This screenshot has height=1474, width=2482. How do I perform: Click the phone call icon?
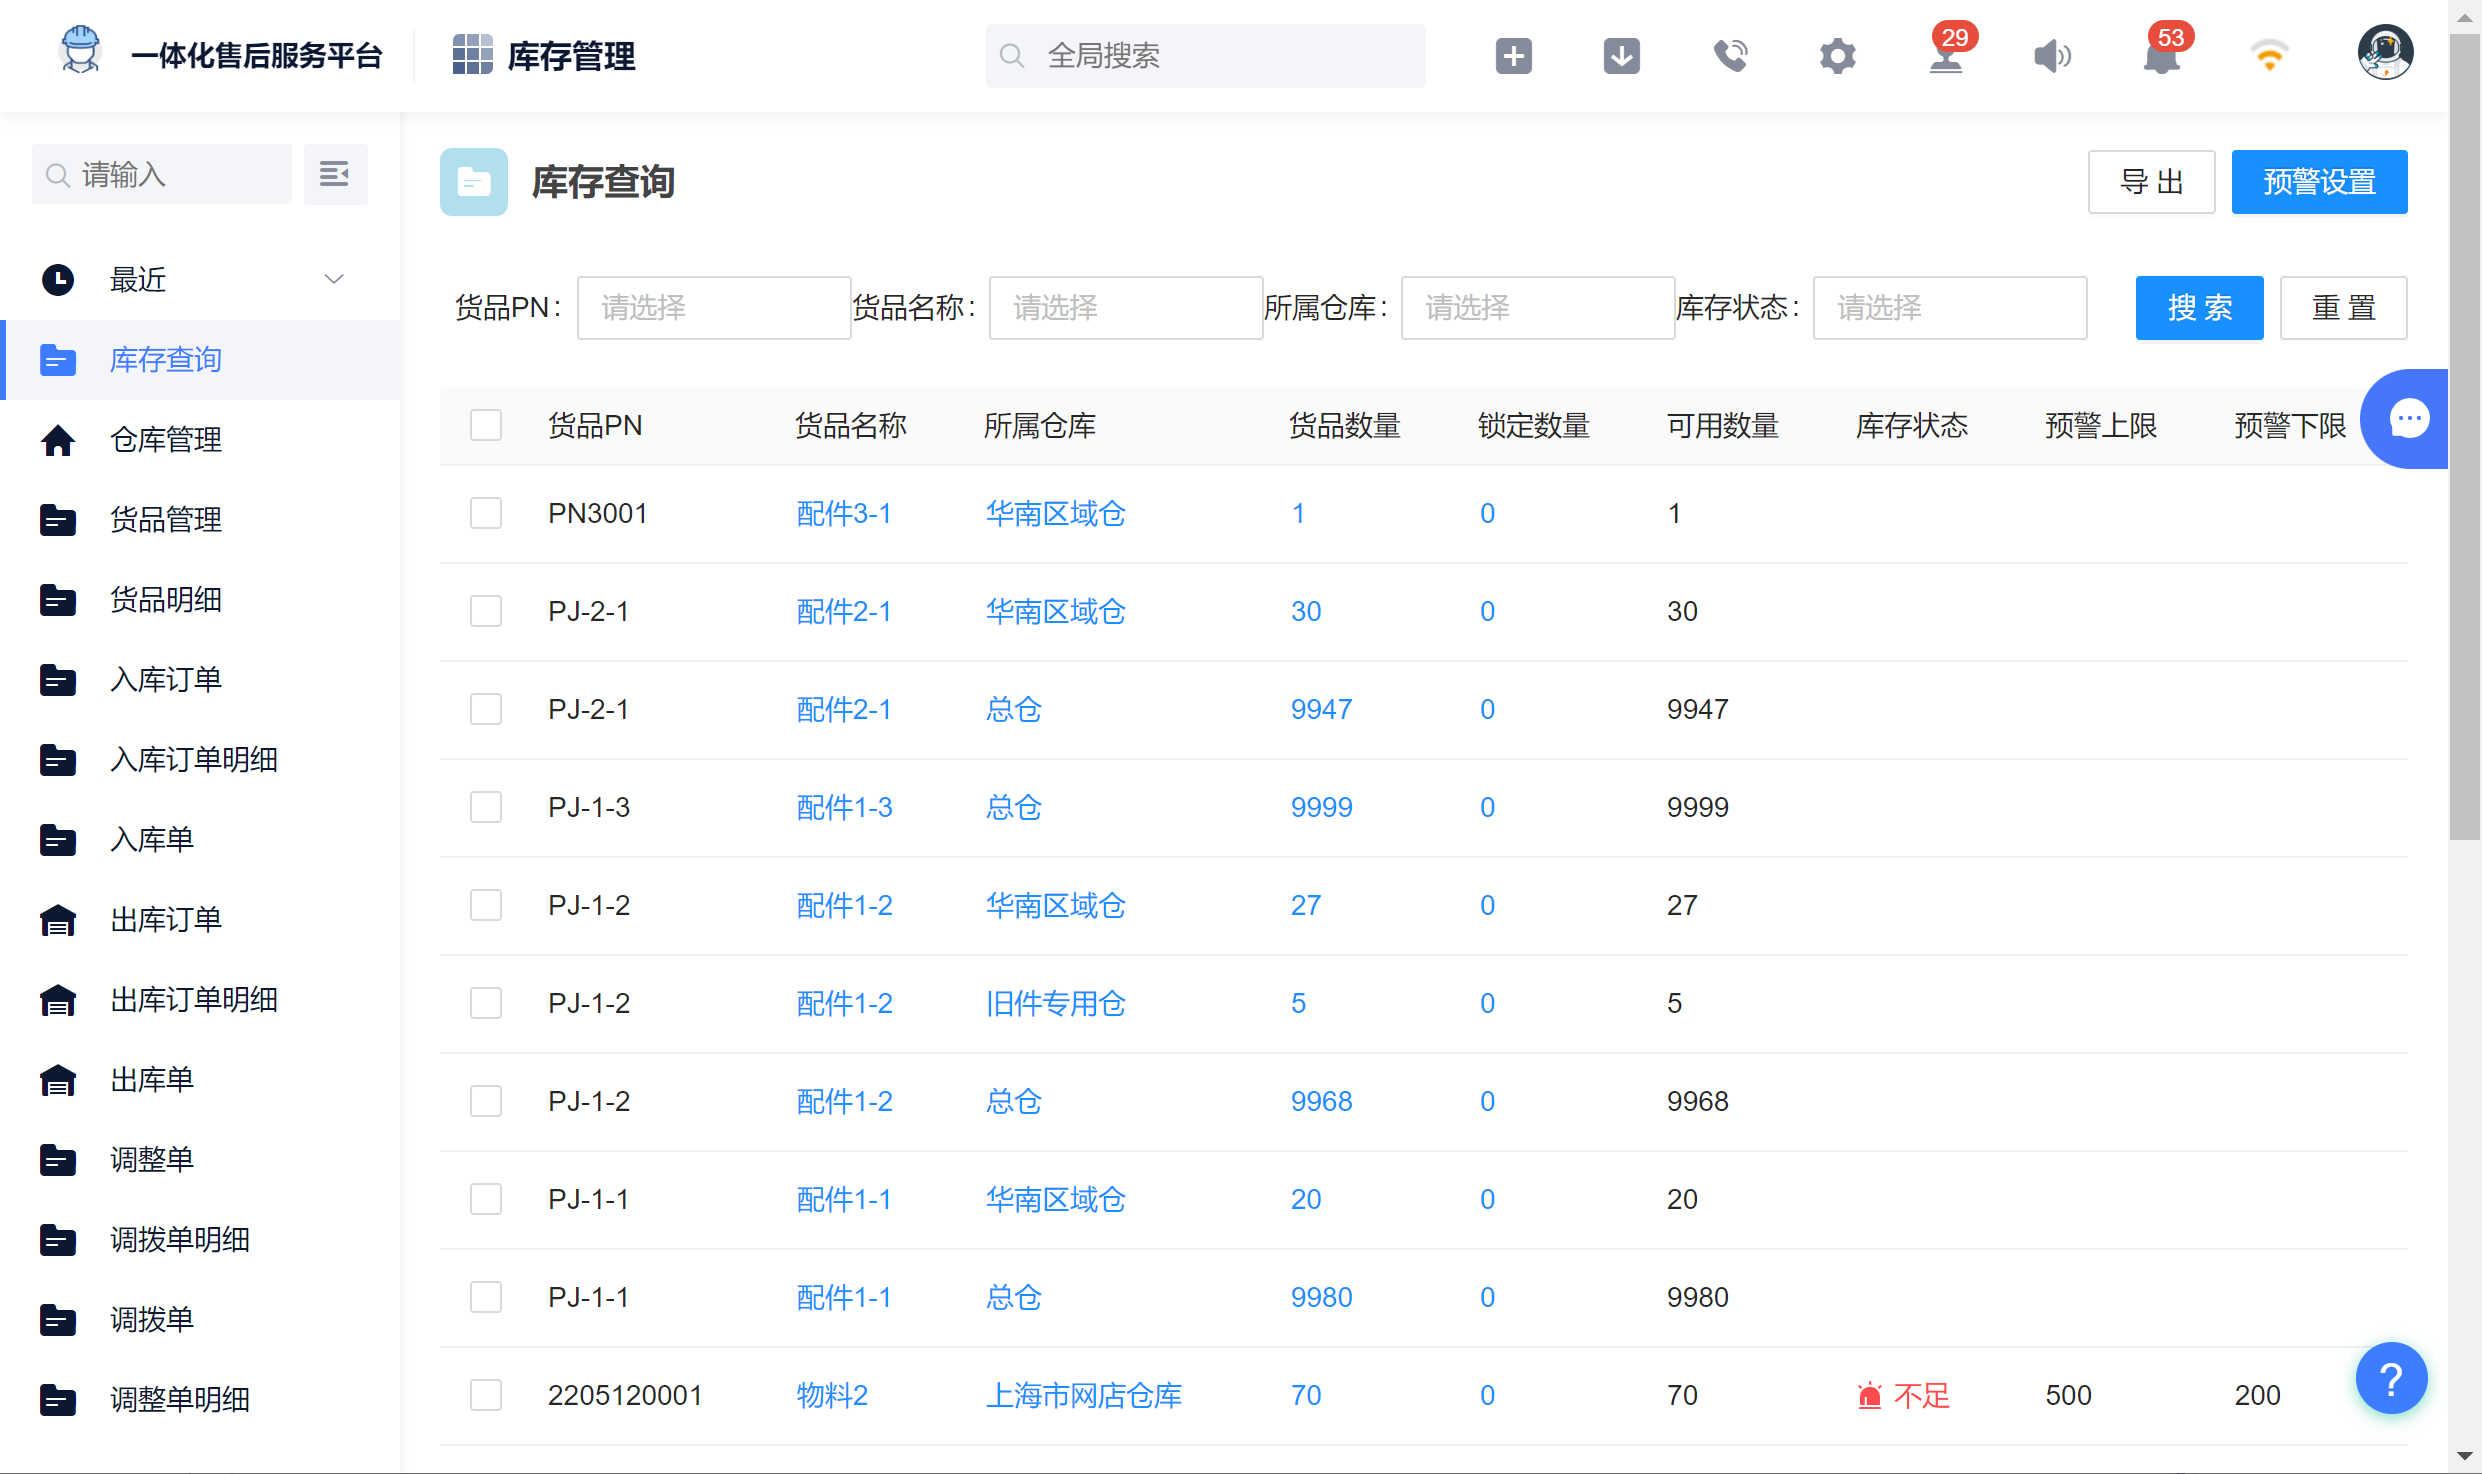click(1731, 55)
